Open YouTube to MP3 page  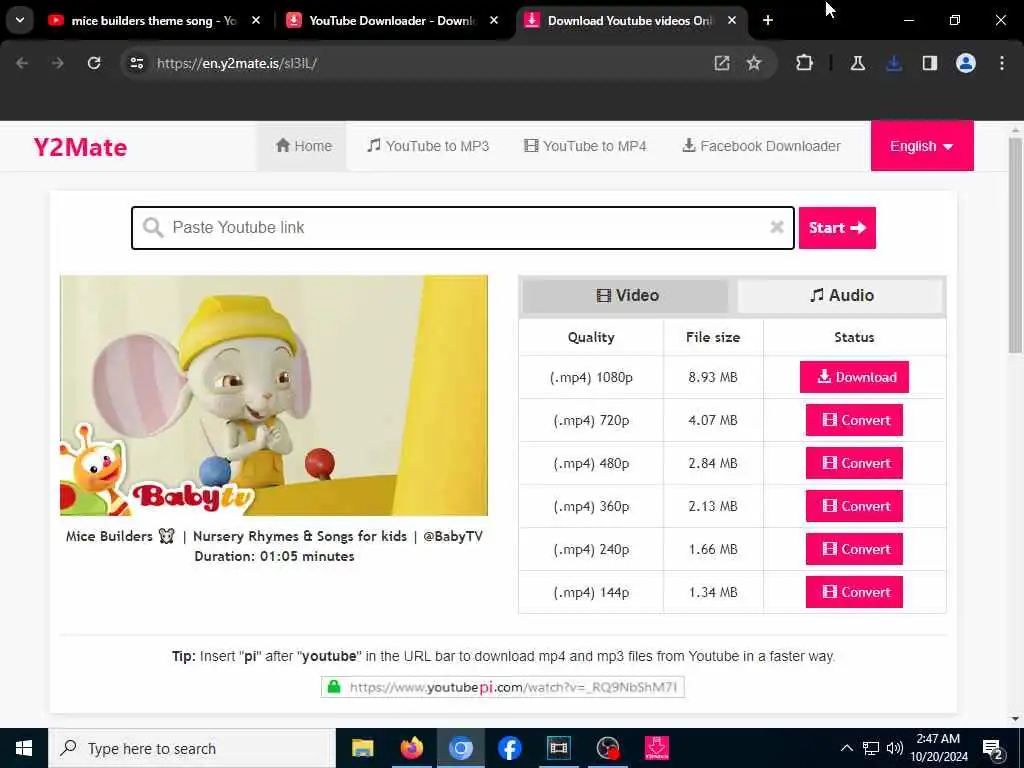(x=428, y=146)
